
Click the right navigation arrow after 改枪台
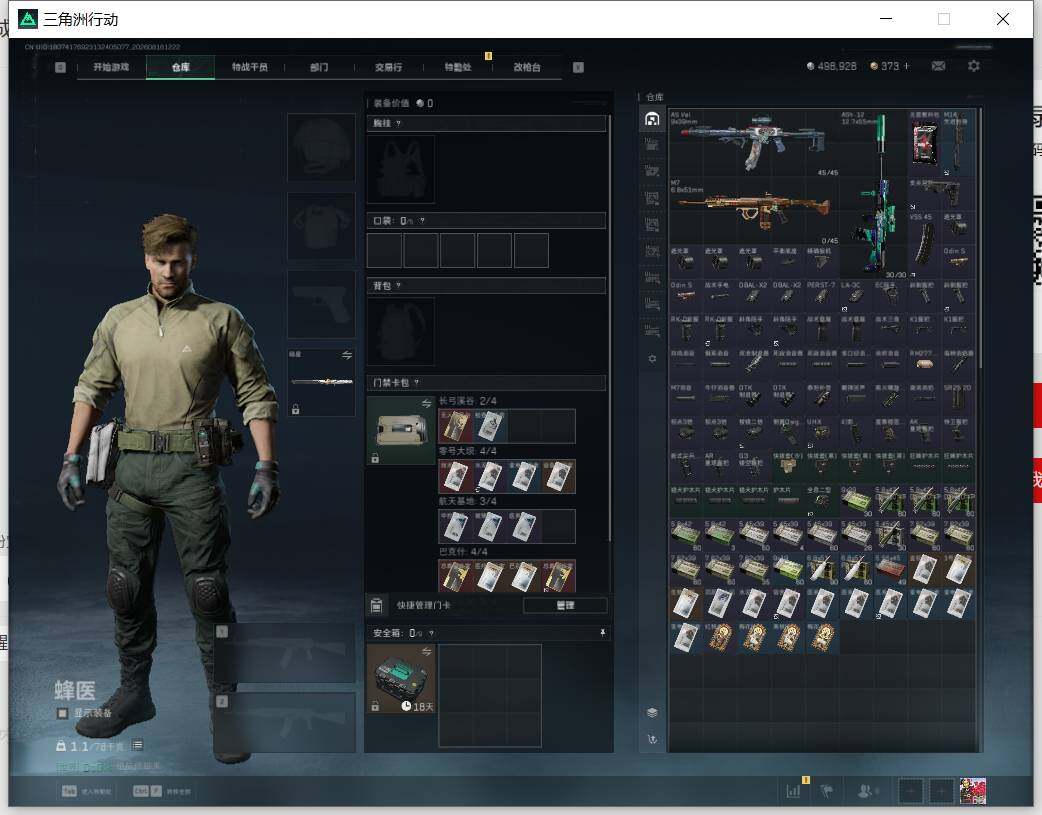578,67
